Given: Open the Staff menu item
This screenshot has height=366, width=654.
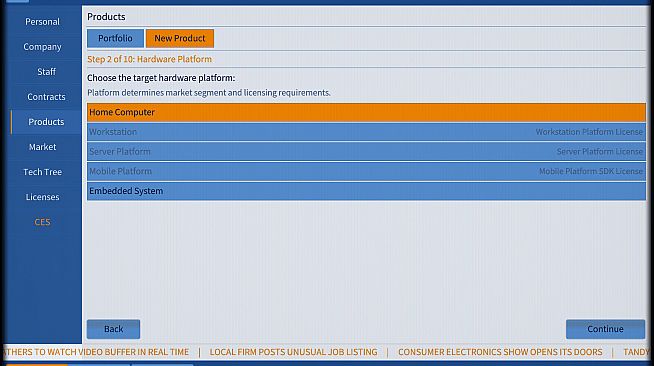Looking at the screenshot, I should tap(46, 72).
